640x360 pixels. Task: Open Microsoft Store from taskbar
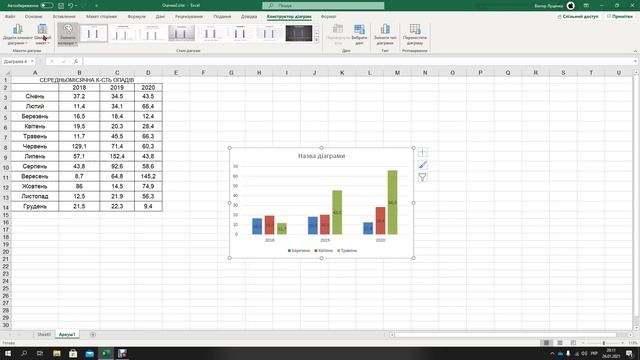73,353
